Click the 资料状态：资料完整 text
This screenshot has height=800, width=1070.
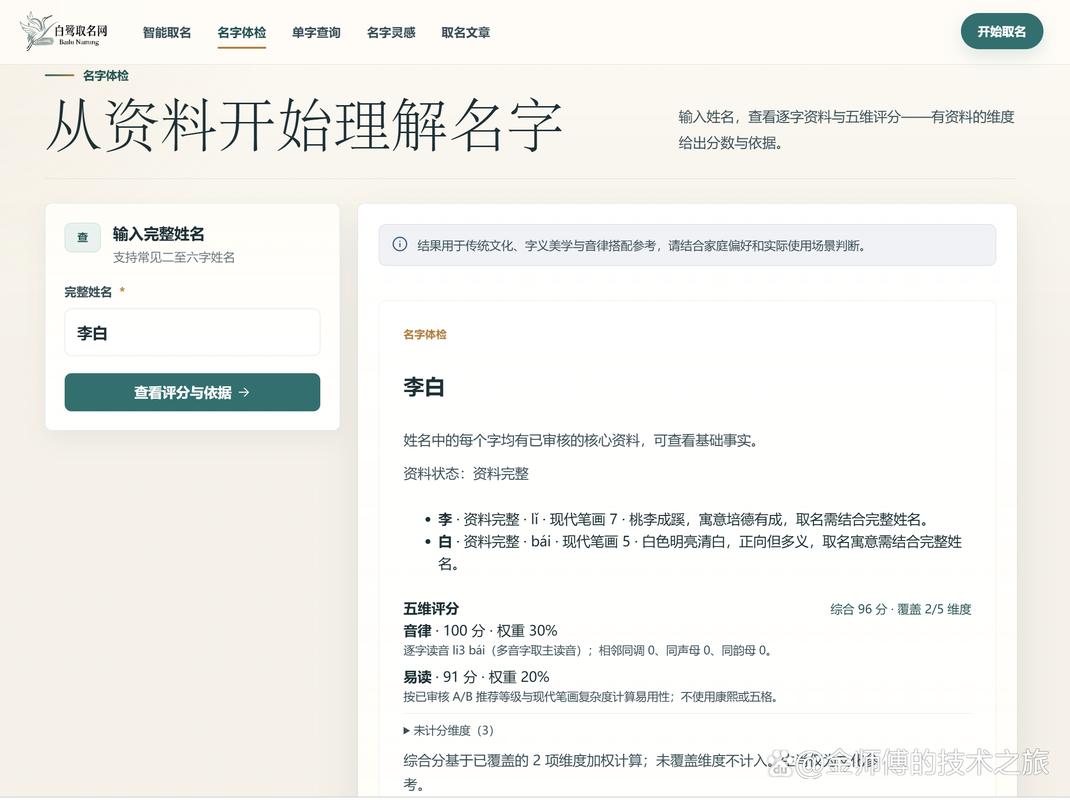(466, 474)
